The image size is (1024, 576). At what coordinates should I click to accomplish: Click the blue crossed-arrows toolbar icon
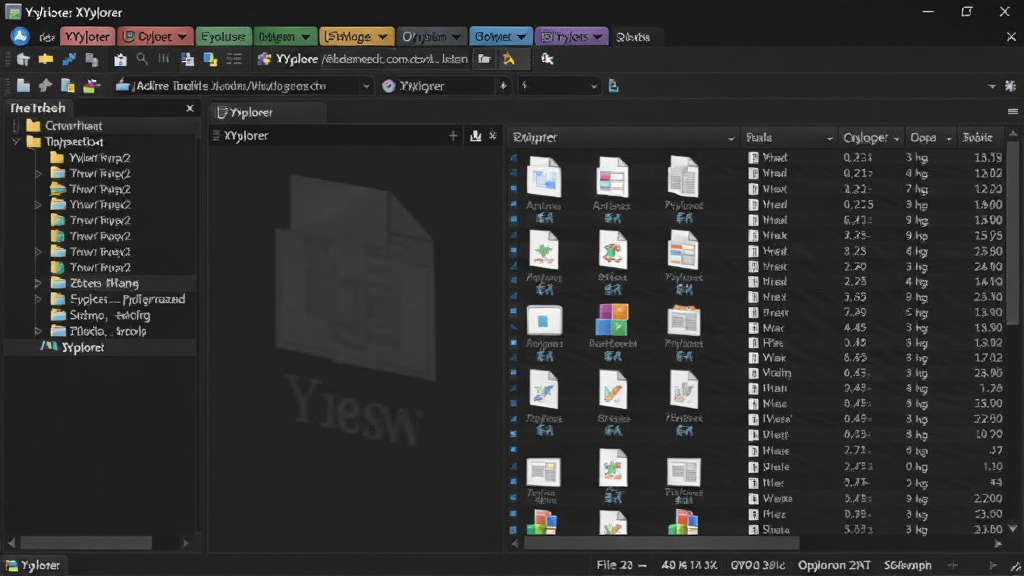pos(69,59)
